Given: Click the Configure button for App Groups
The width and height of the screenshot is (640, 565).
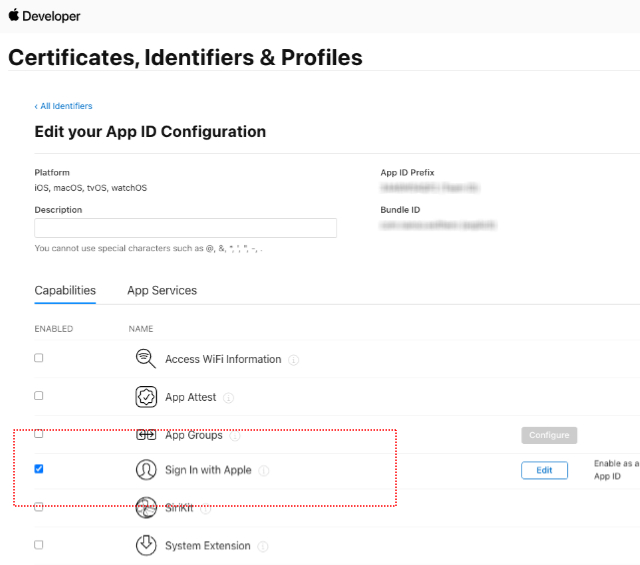Looking at the screenshot, I should point(549,435).
